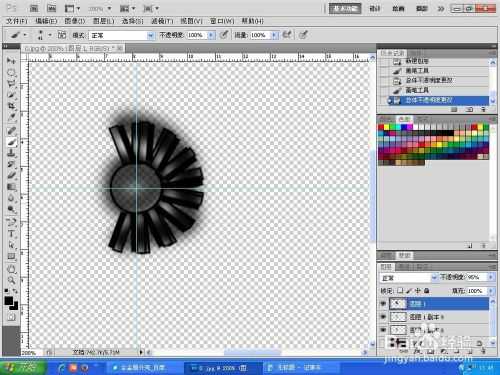Image resolution: width=500 pixels, height=375 pixels.
Task: Click the foreground color black swatch
Action: [9, 301]
